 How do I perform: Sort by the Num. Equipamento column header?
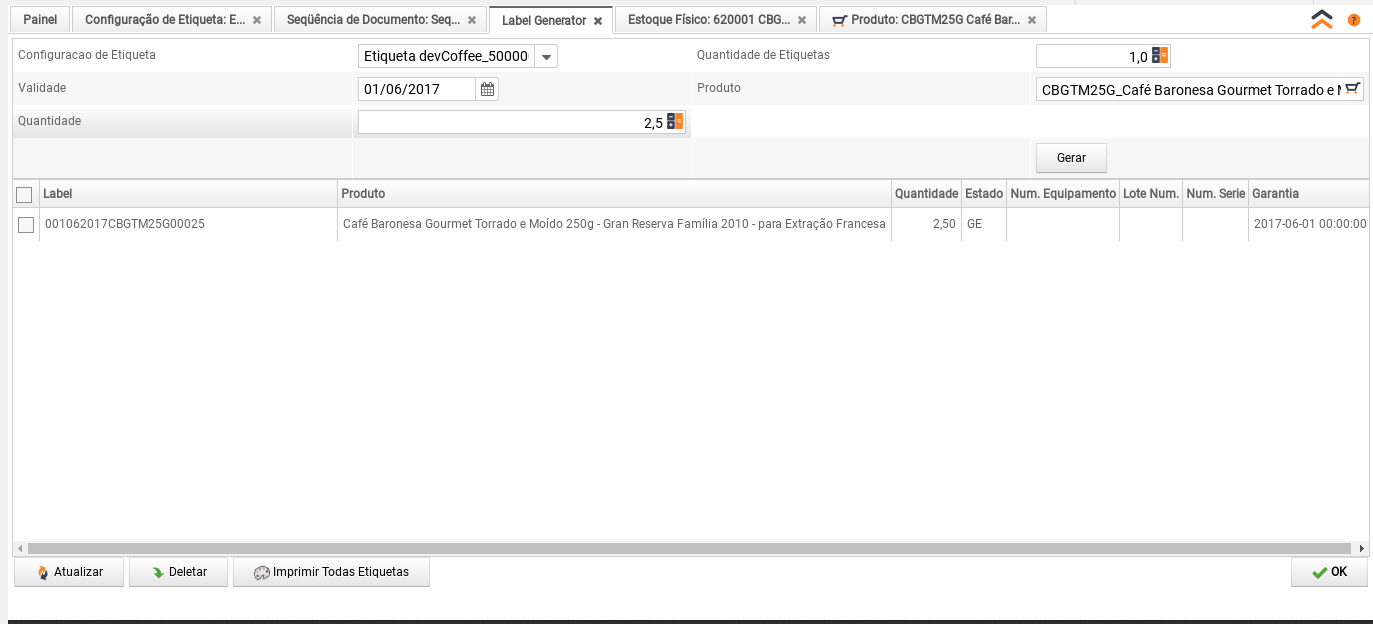[1063, 194]
